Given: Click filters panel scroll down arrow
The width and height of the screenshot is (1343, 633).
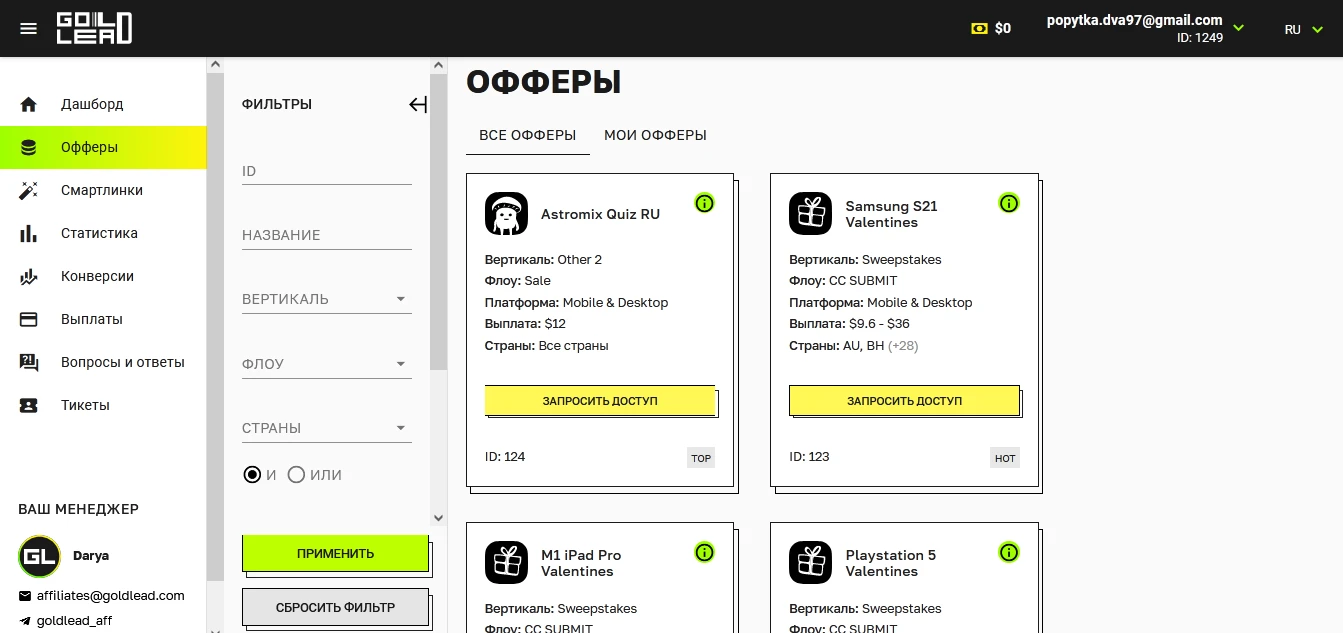Looking at the screenshot, I should coord(438,518).
